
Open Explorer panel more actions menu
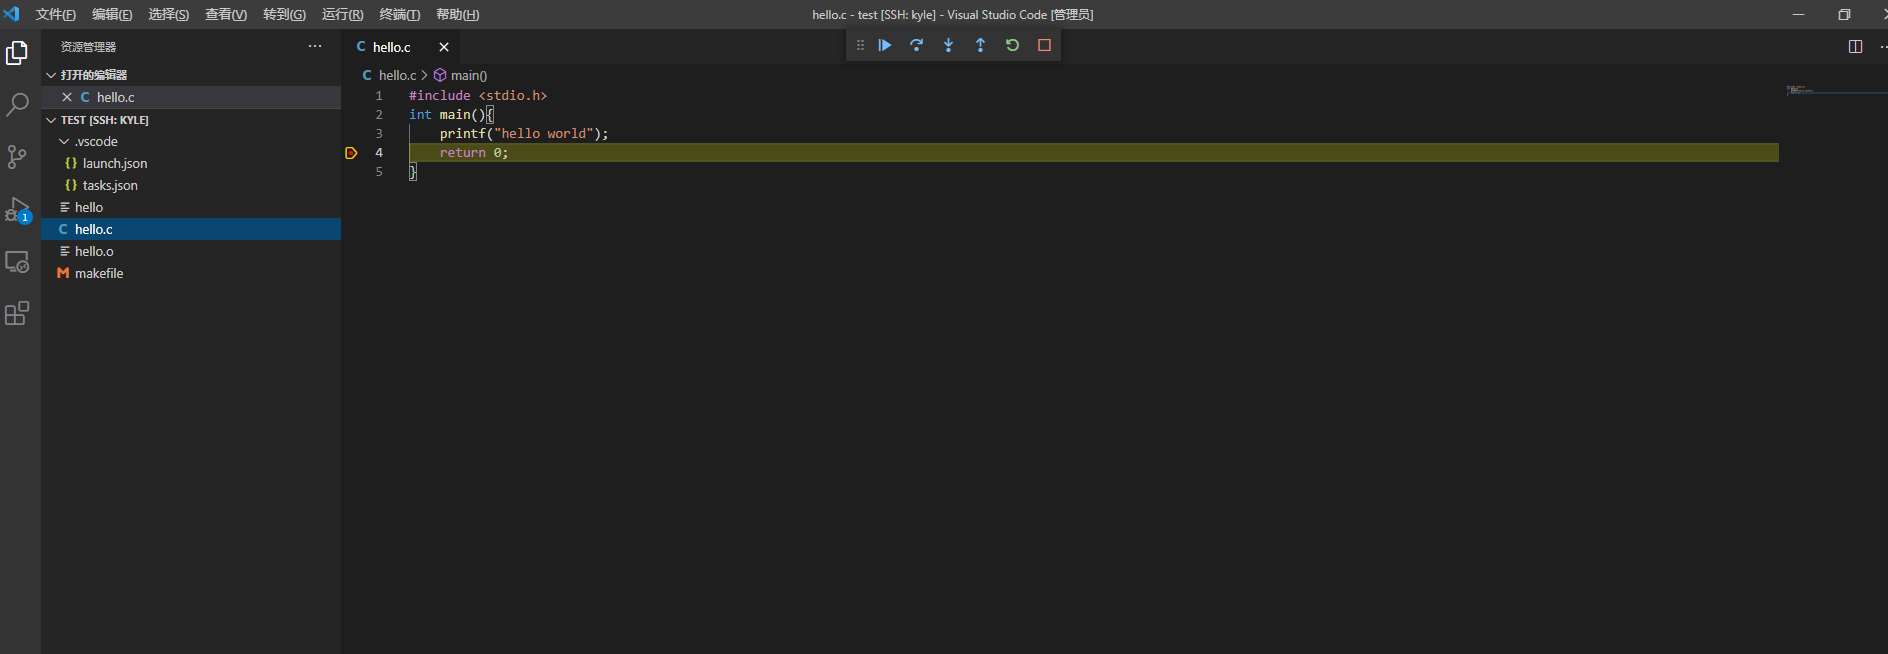pyautogui.click(x=315, y=46)
